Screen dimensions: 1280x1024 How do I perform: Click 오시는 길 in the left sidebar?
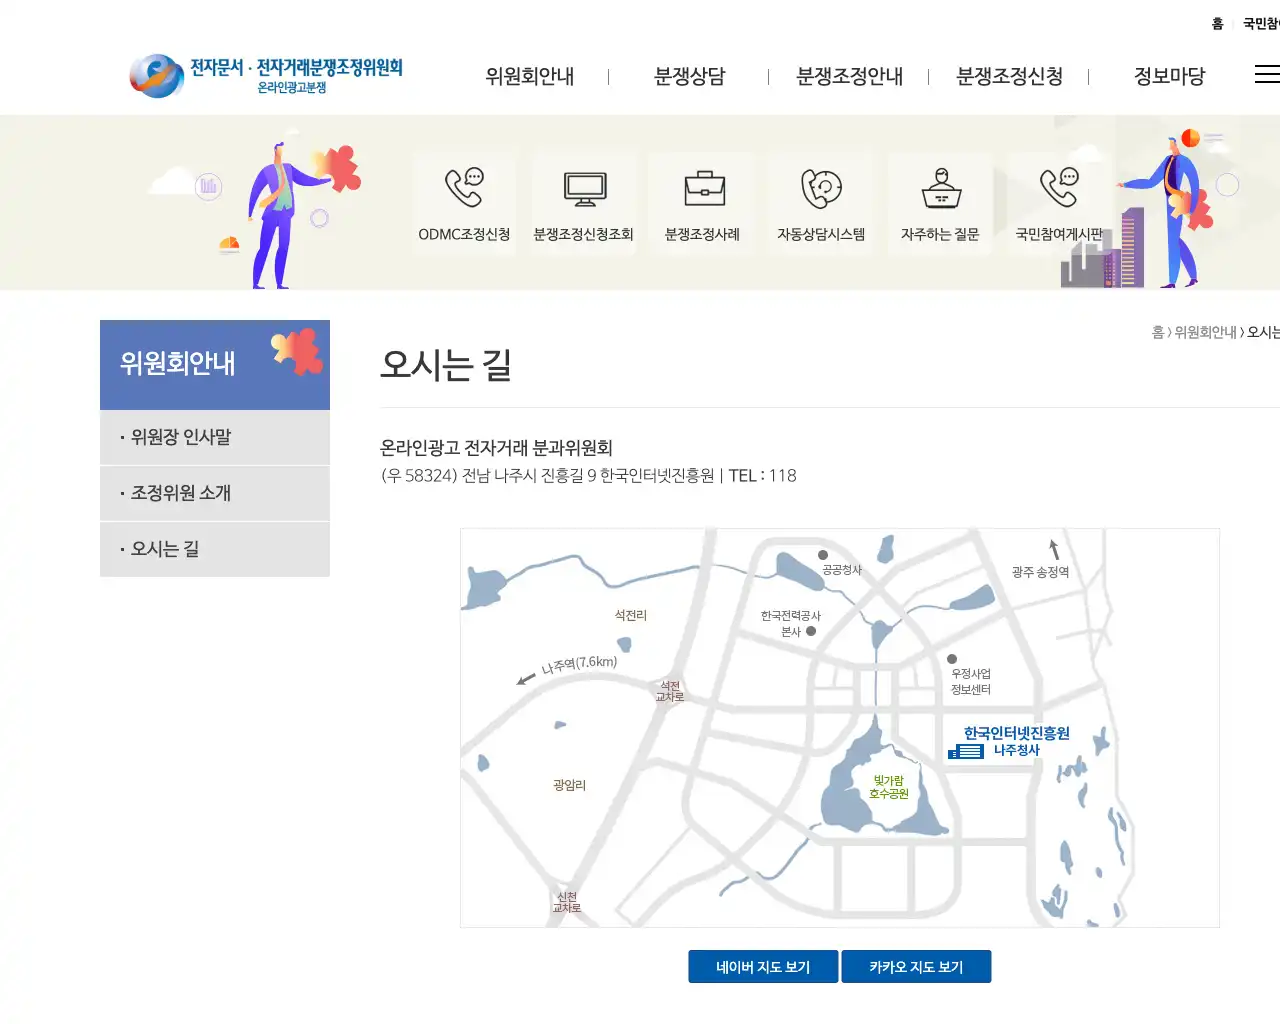coord(165,549)
